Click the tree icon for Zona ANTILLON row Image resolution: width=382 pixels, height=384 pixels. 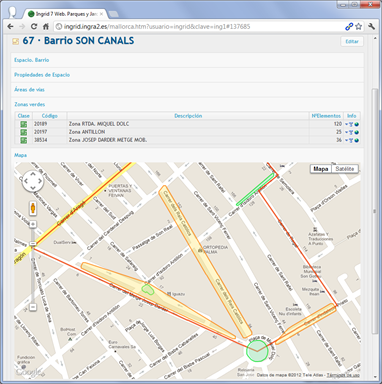click(351, 132)
